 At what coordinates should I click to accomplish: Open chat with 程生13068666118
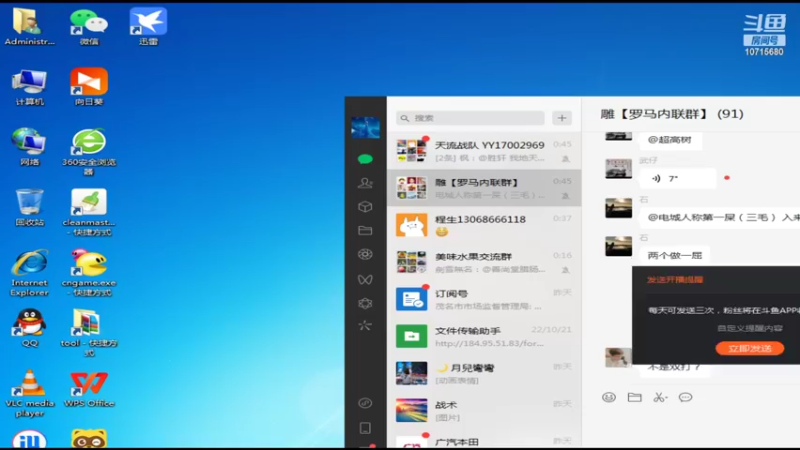(x=484, y=225)
